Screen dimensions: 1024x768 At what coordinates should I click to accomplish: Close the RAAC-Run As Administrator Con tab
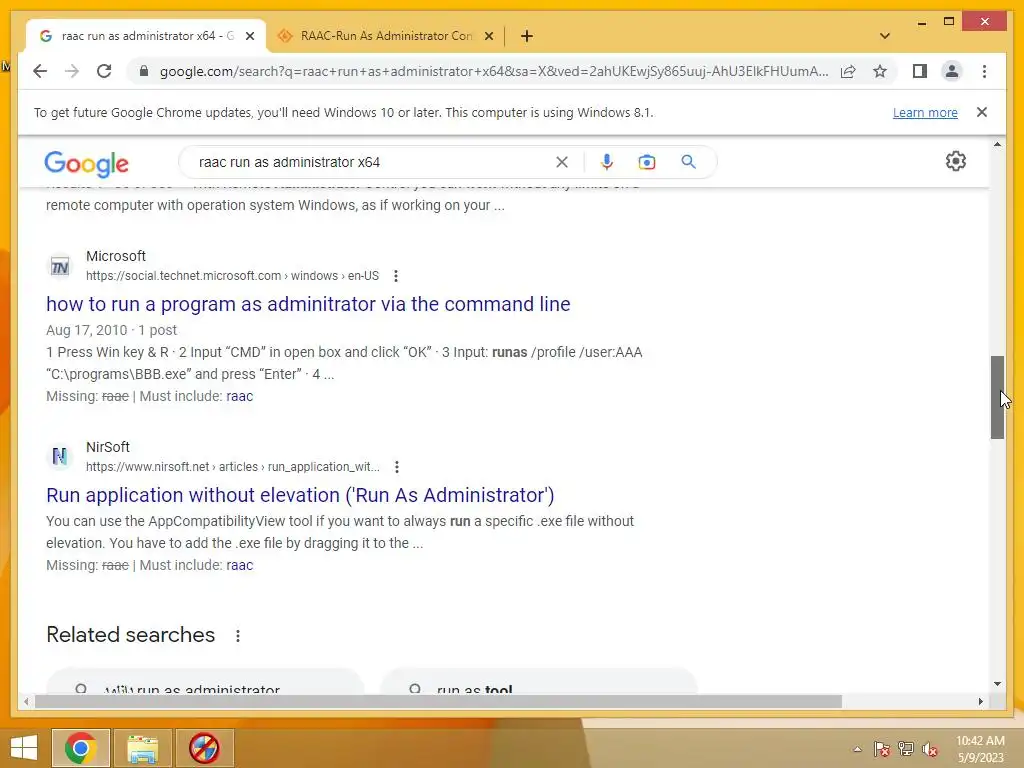[x=488, y=36]
